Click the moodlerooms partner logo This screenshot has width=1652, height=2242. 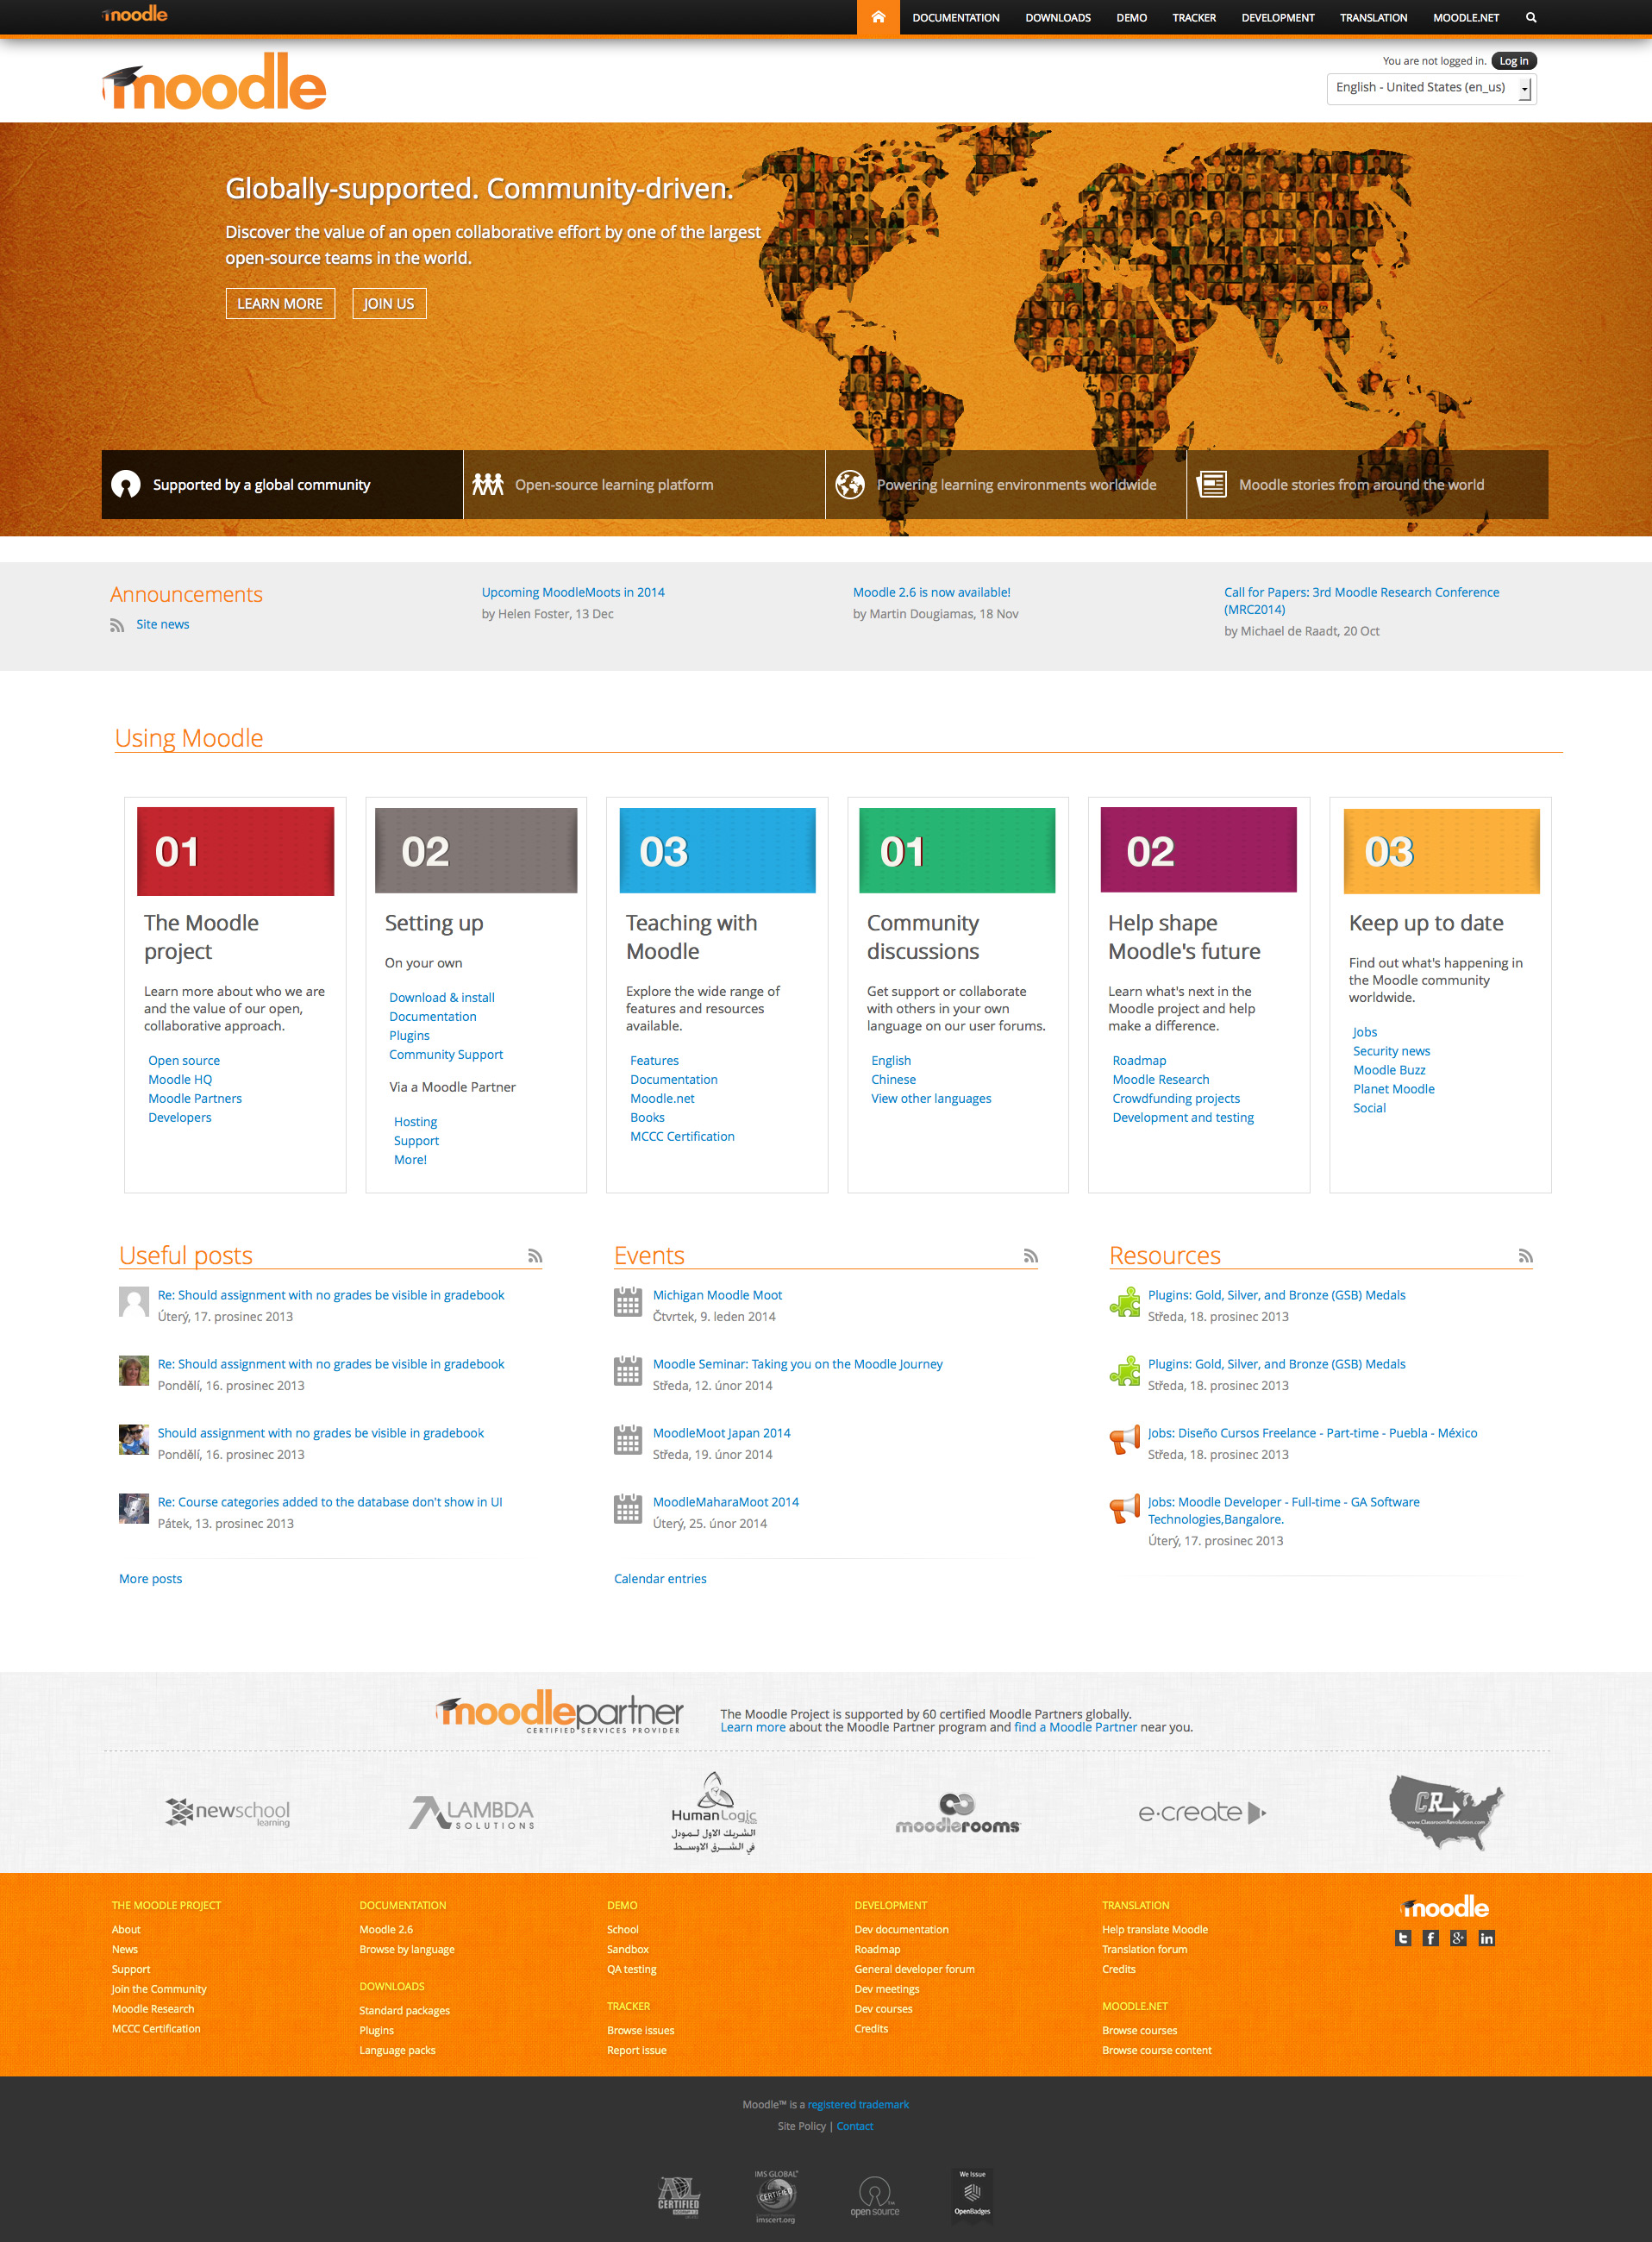957,1813
